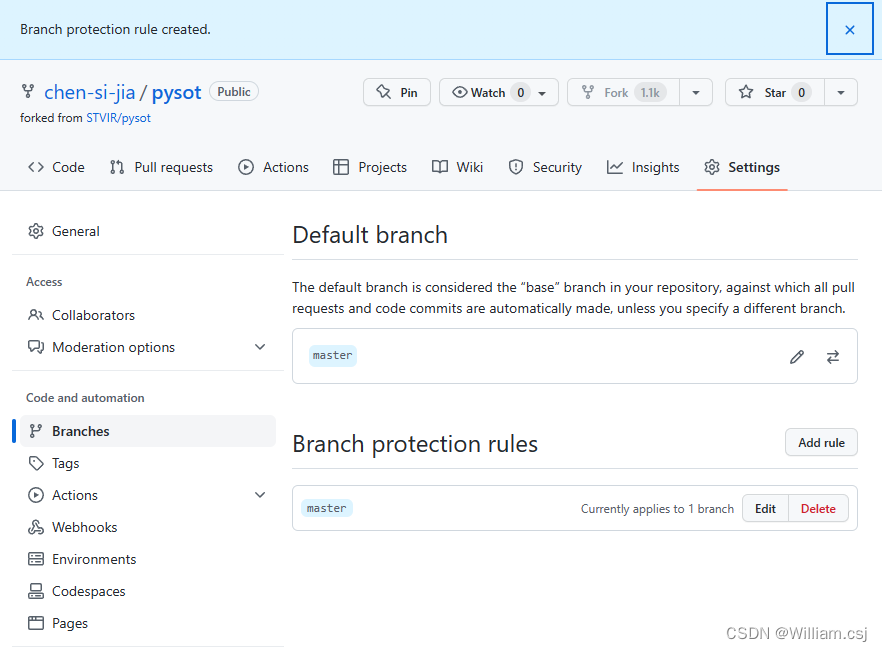
Task: Delete the master branch protection rule
Action: [818, 509]
